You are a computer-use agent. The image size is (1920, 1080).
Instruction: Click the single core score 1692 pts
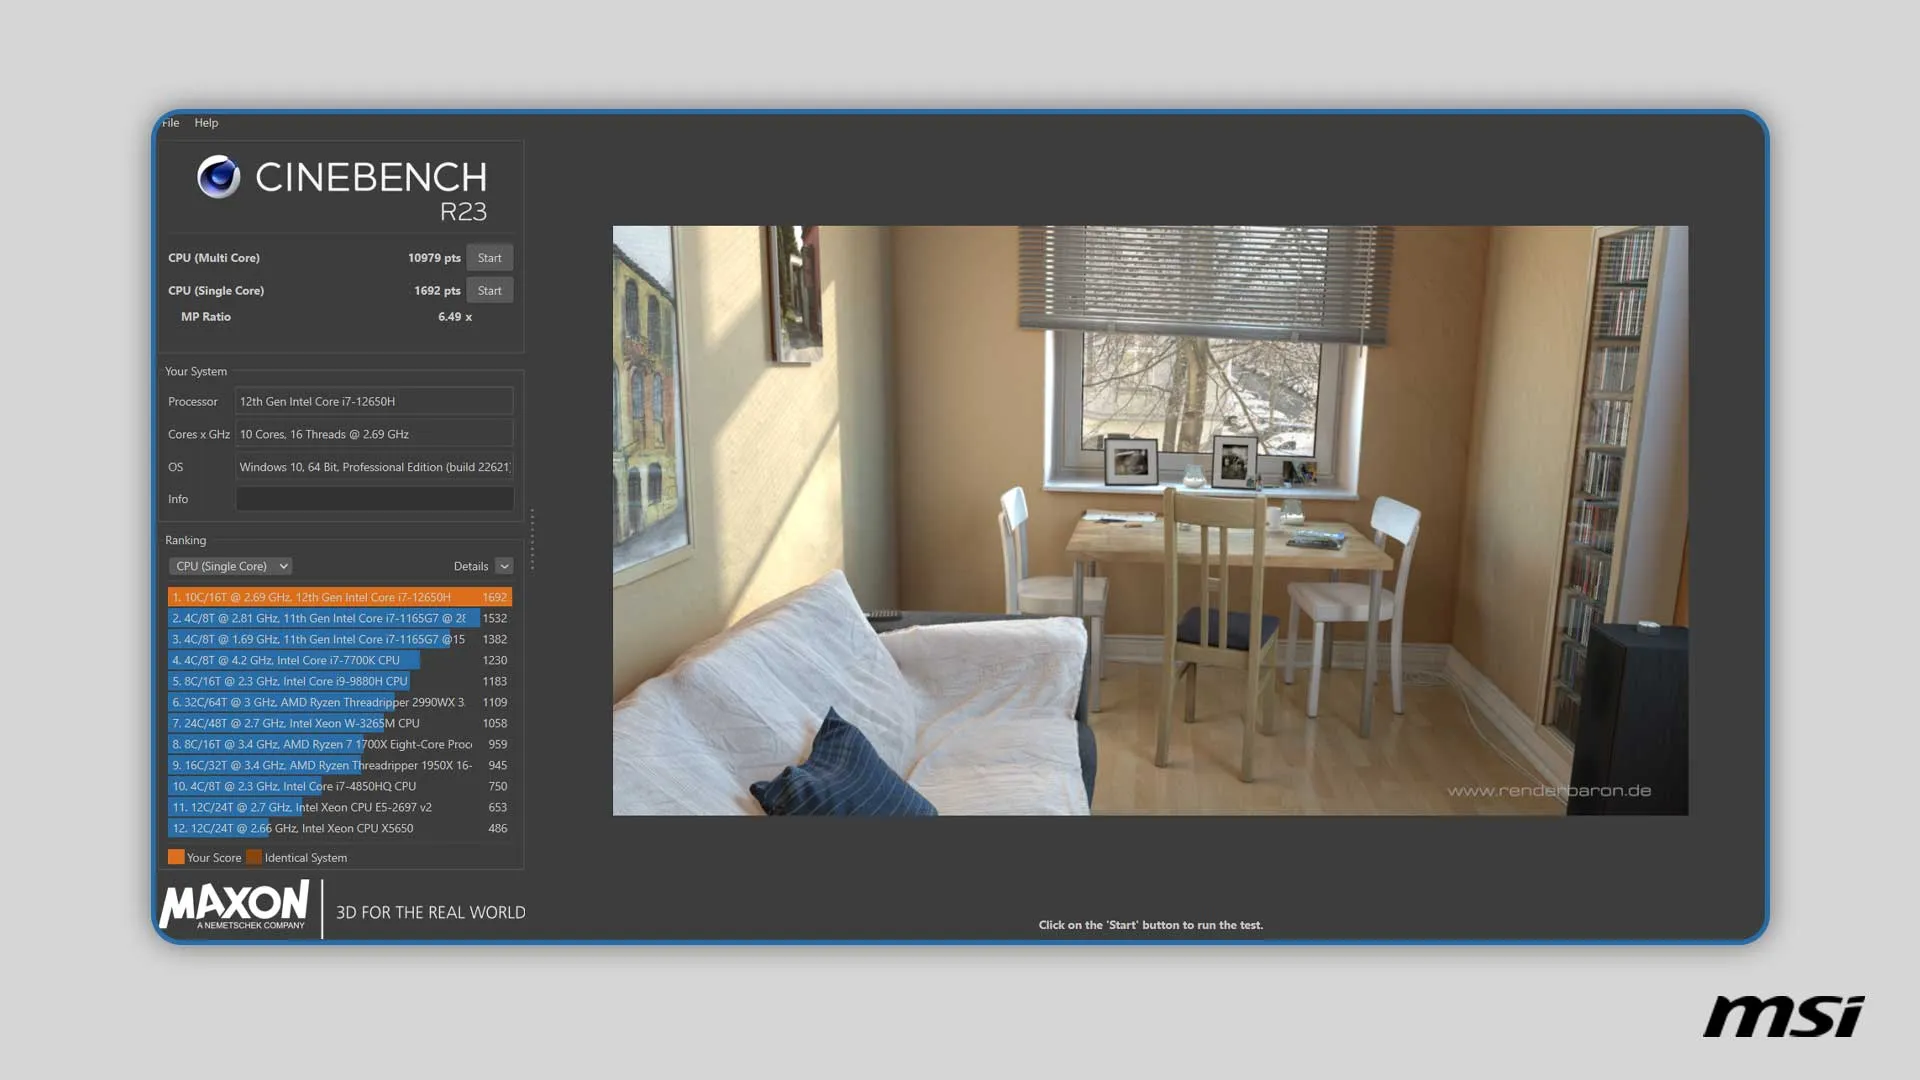coord(437,291)
